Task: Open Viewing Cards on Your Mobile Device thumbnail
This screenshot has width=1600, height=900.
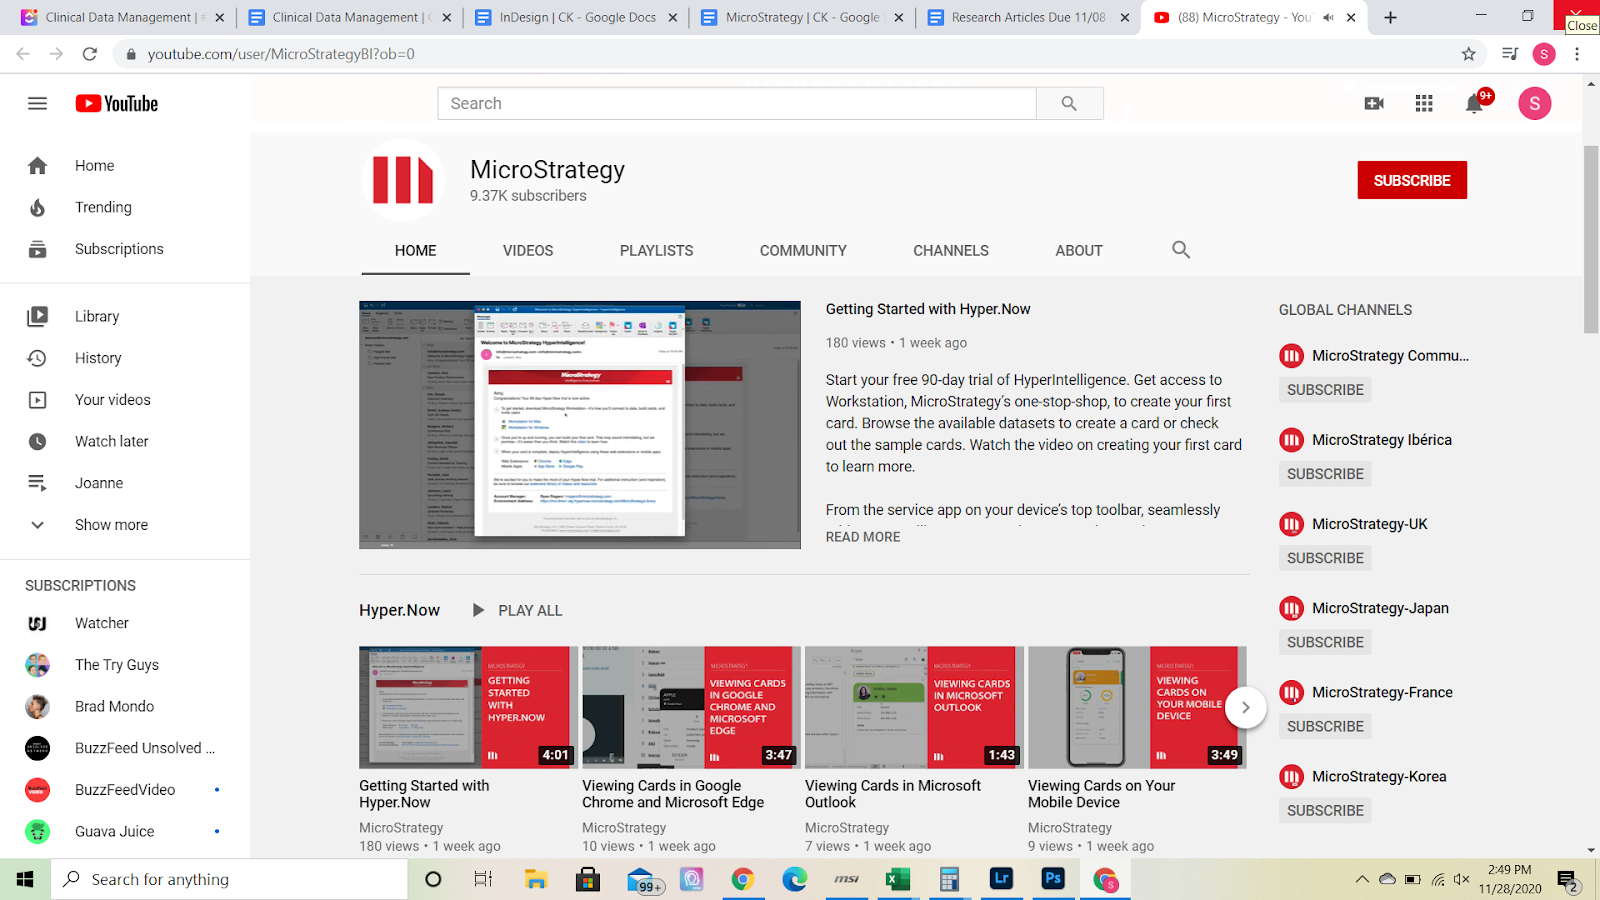Action: click(x=1137, y=707)
